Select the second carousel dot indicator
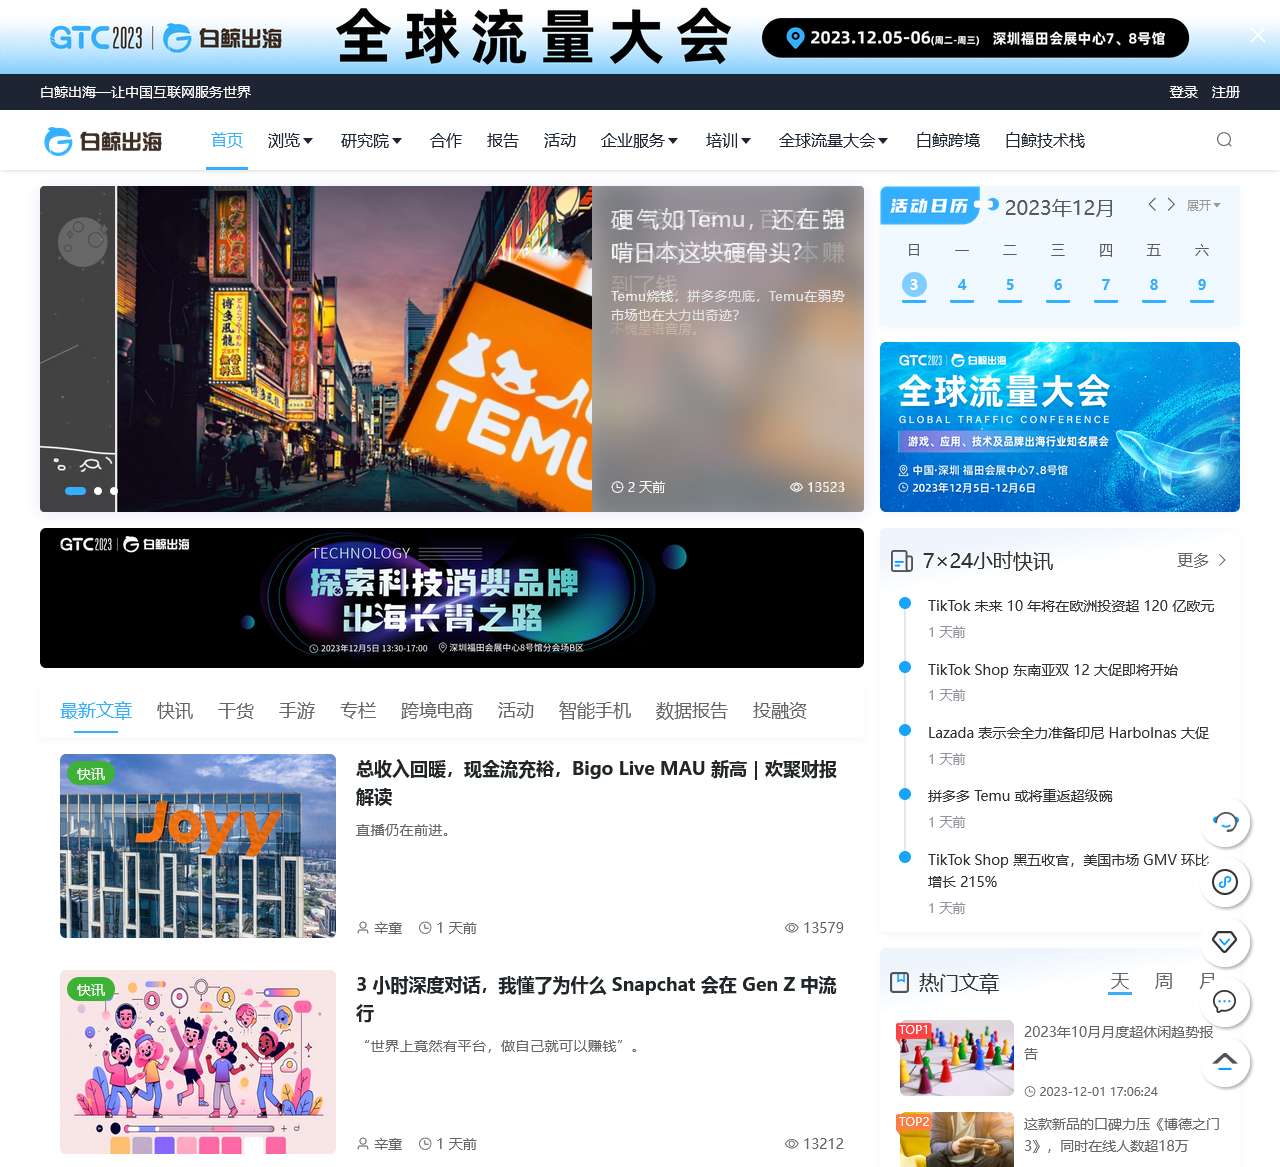1280x1167 pixels. pyautogui.click(x=98, y=491)
